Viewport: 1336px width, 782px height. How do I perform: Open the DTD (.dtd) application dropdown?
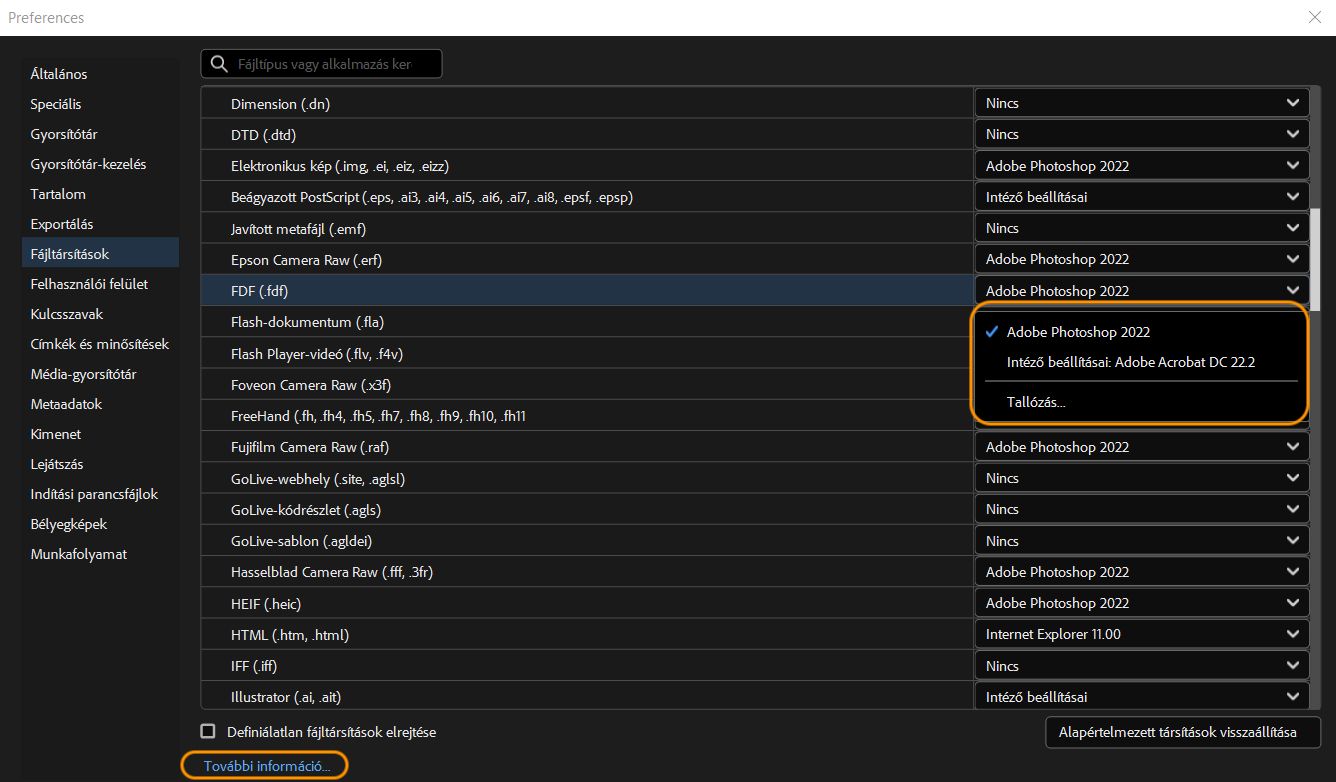pyautogui.click(x=1142, y=134)
